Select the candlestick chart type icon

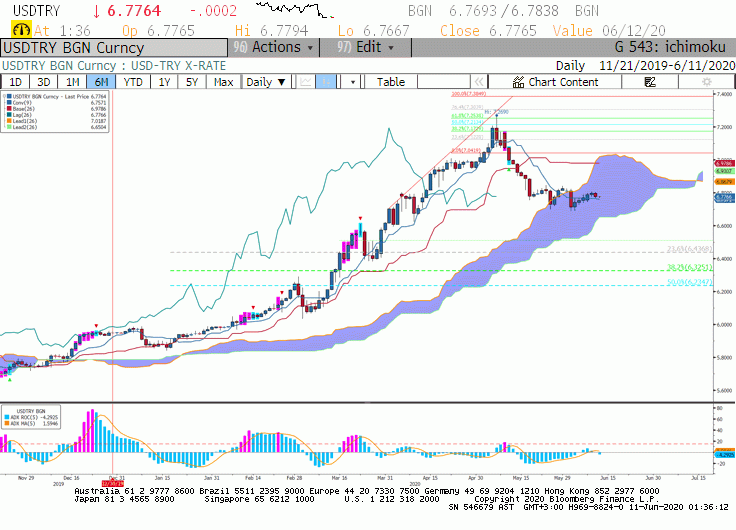325,82
